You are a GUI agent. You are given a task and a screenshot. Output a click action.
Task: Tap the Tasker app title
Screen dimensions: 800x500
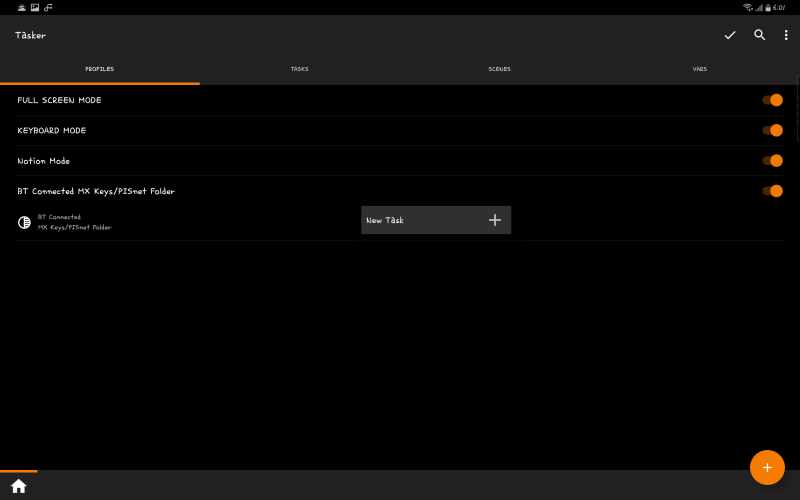click(x=31, y=35)
